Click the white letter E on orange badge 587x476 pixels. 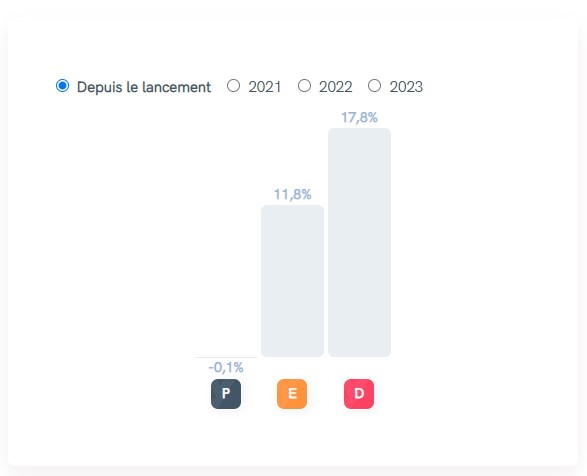292,393
